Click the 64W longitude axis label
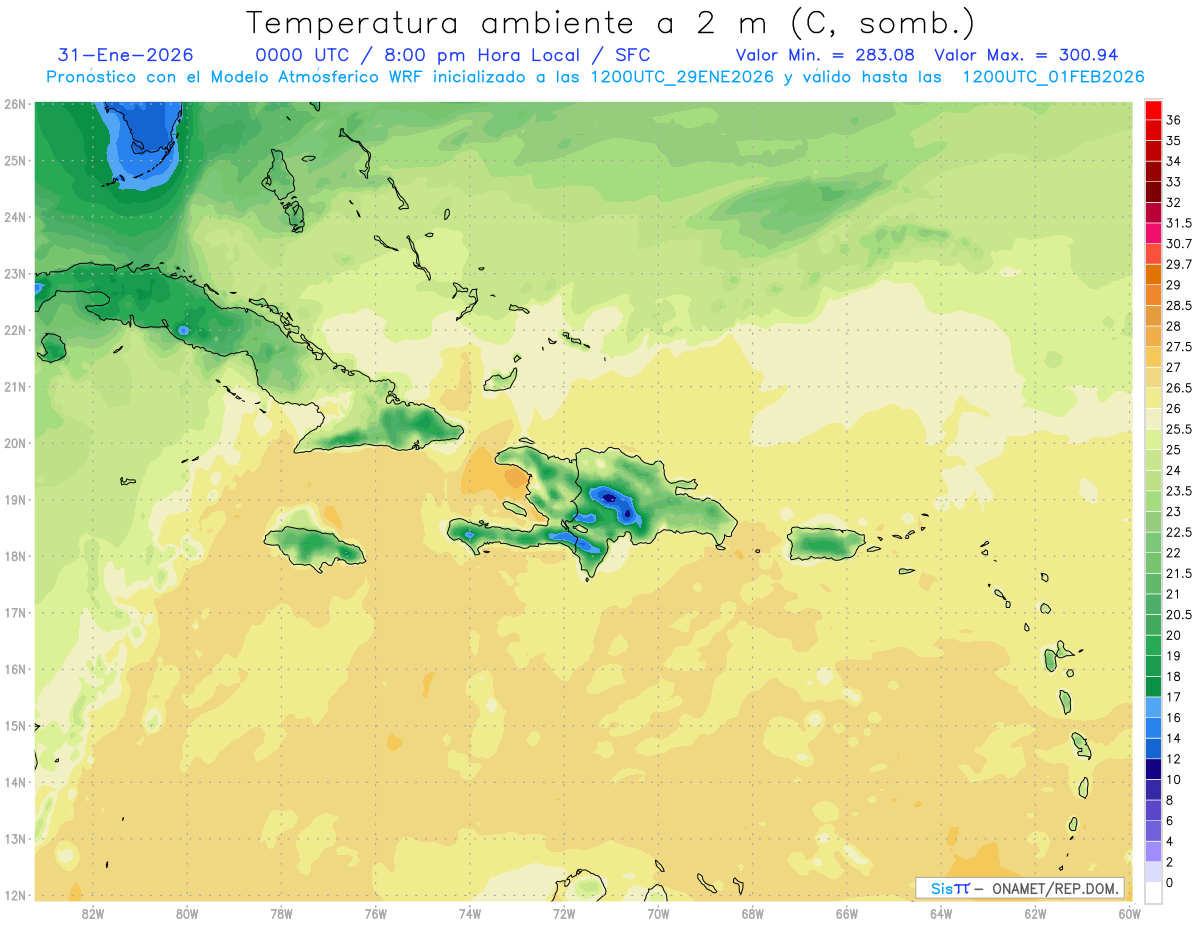The width and height of the screenshot is (1200, 927). (x=940, y=914)
